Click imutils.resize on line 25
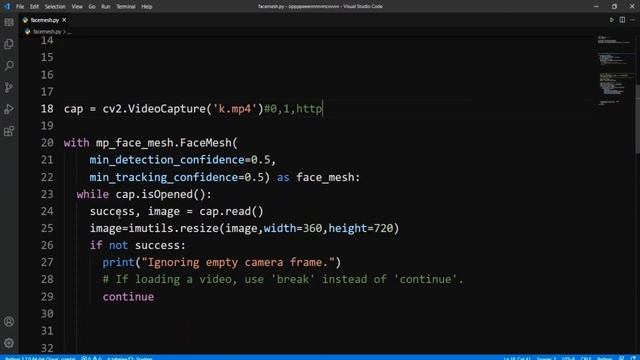Image resolution: width=640 pixels, height=360 pixels. coord(173,228)
